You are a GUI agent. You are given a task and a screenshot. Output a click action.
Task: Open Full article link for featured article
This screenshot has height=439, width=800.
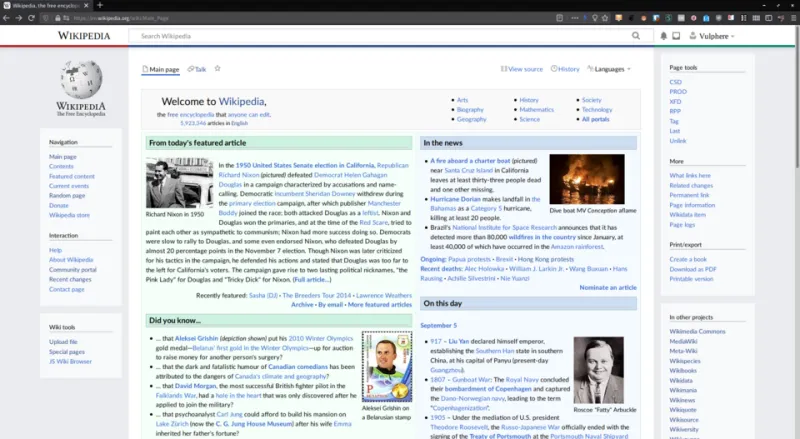312,279
